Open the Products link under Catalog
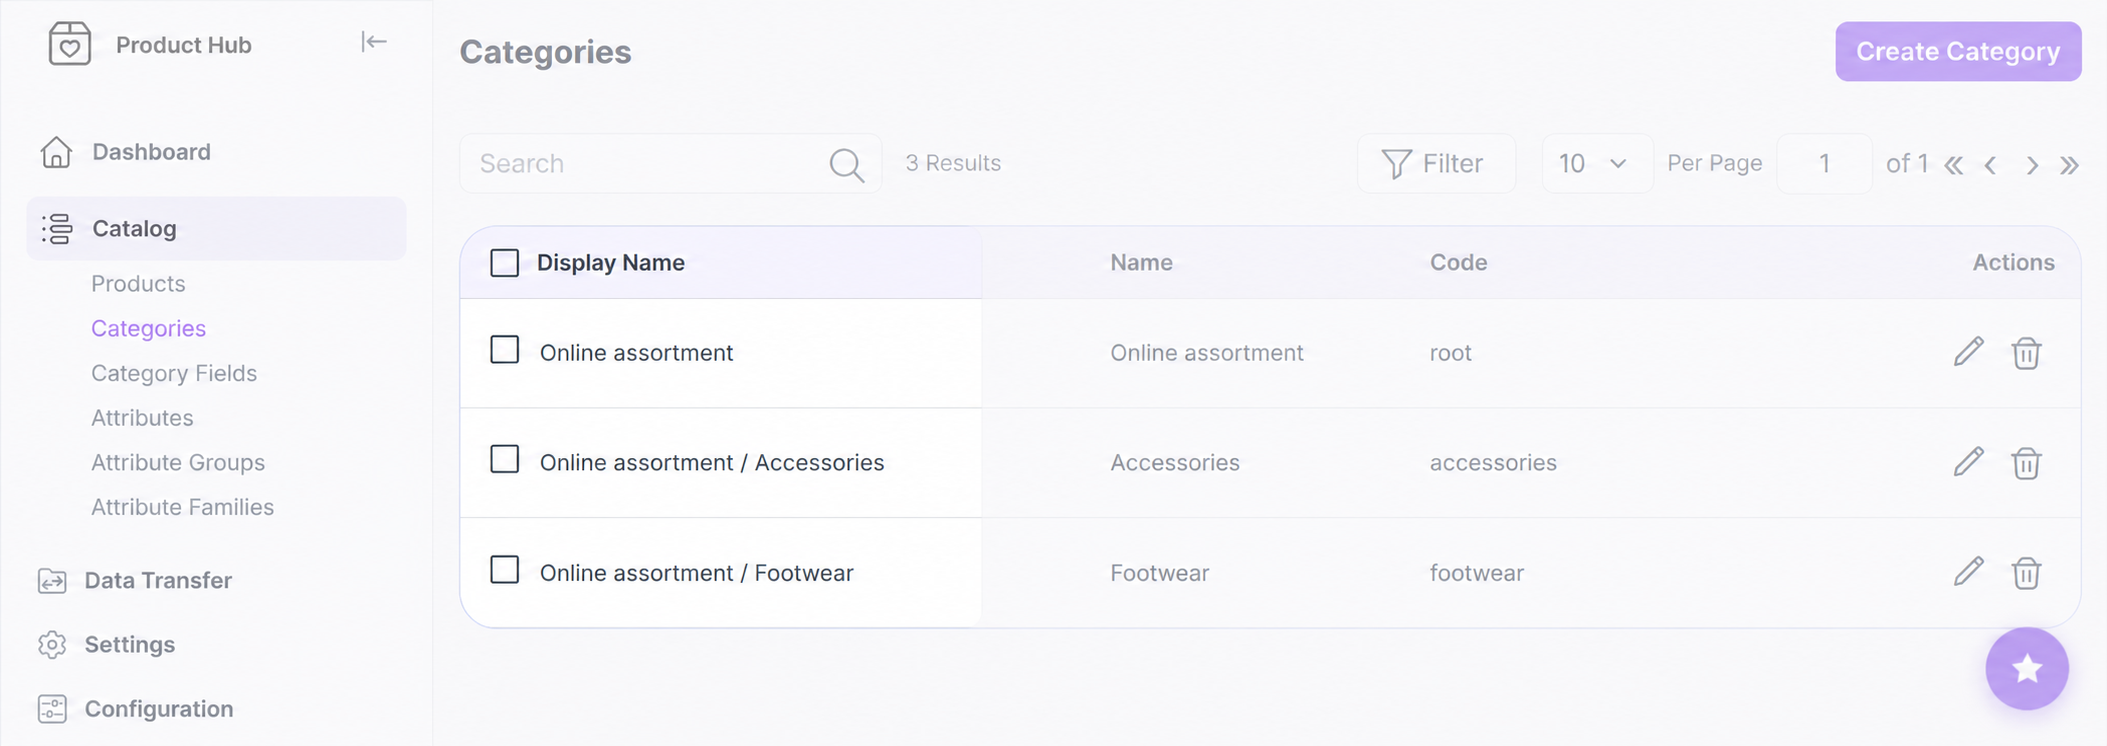The height and width of the screenshot is (746, 2107). coord(138,283)
